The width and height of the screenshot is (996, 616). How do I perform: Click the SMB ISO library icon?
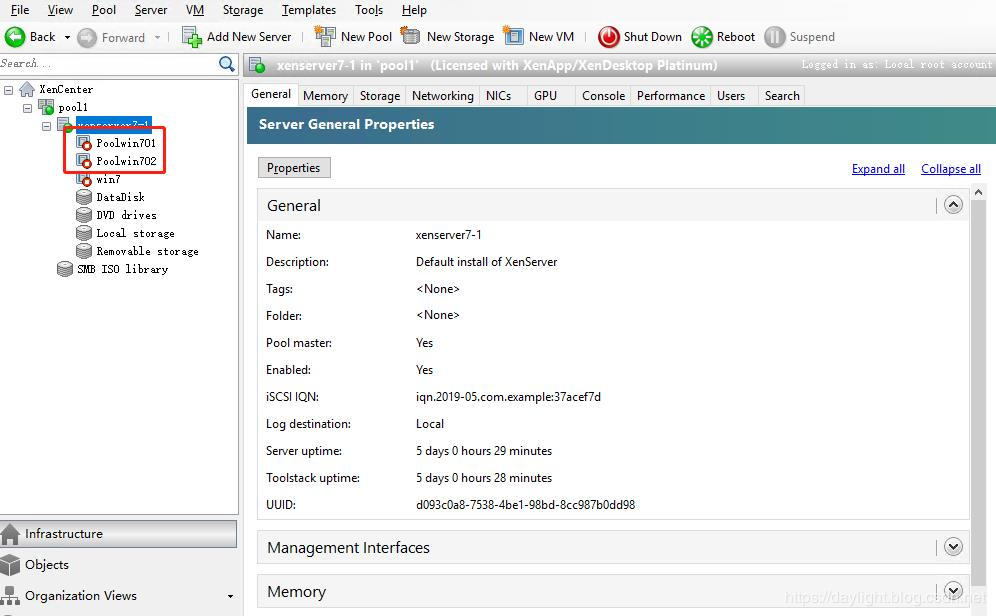65,269
